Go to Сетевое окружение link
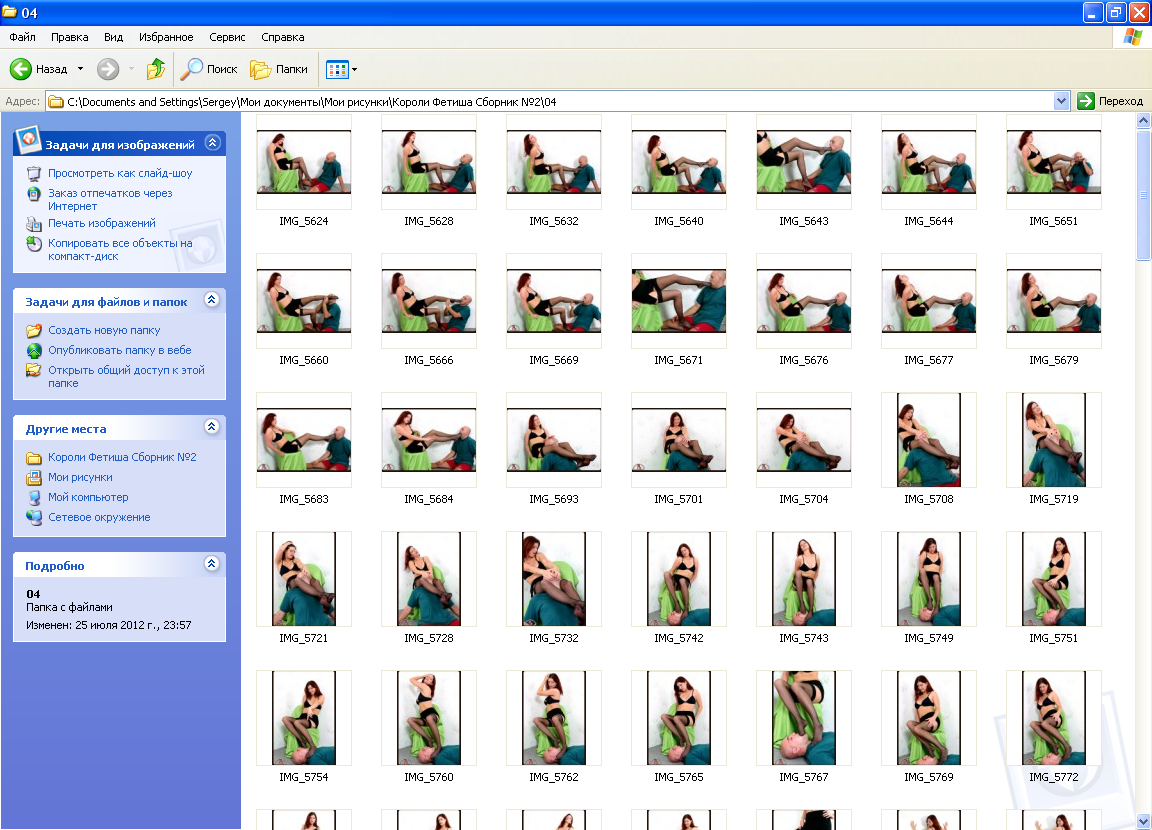The image size is (1152, 830). coord(99,517)
